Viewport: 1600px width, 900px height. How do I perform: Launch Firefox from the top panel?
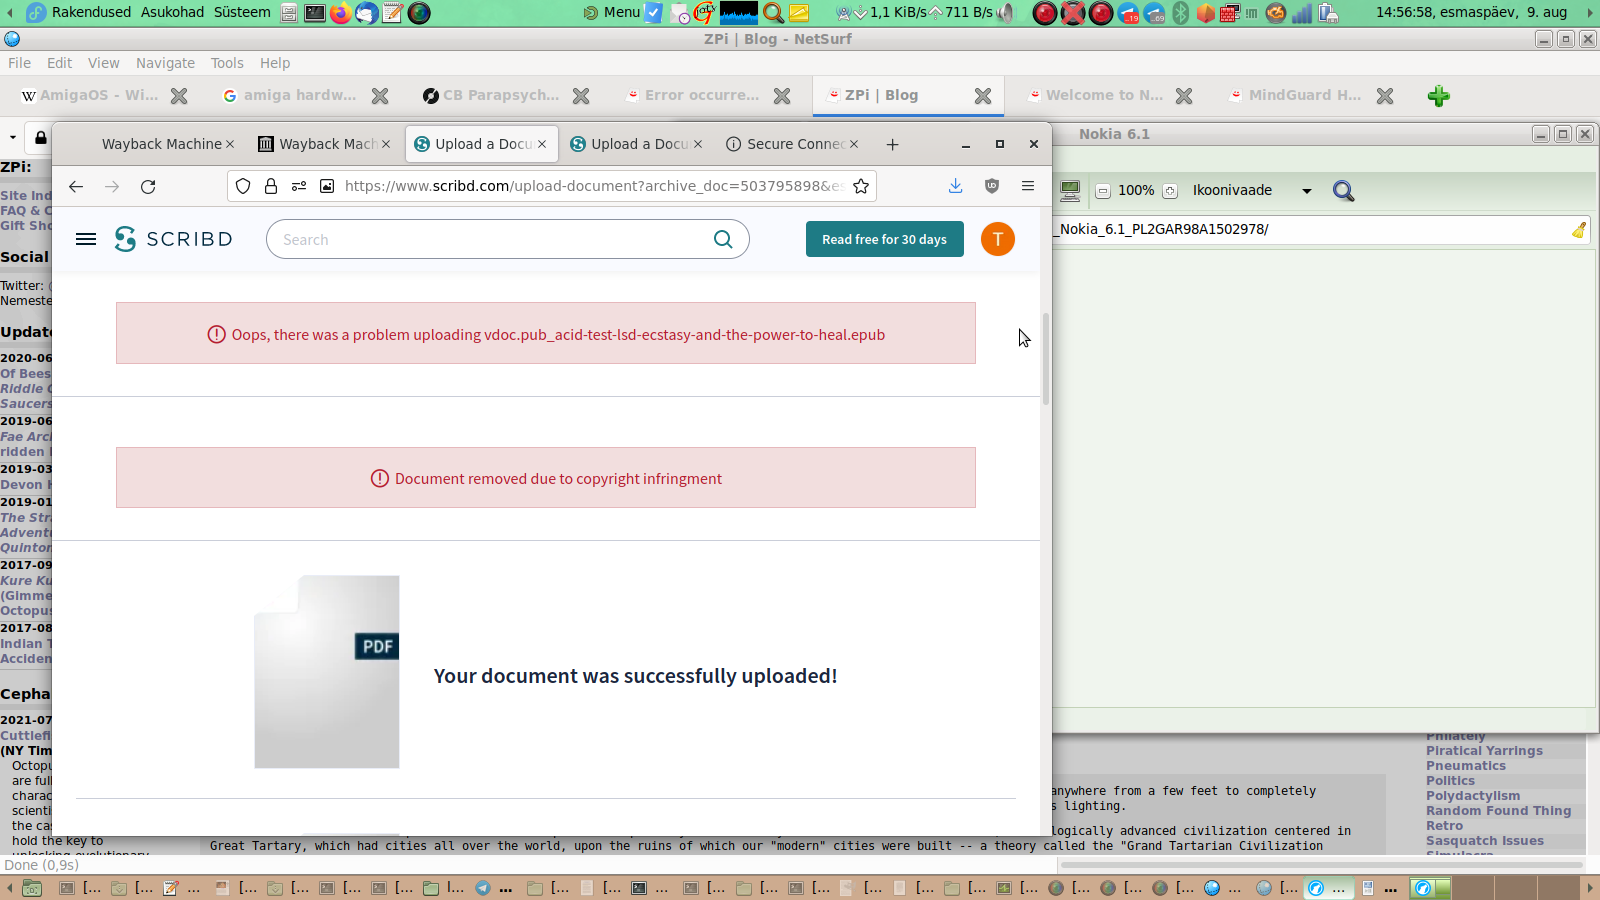coord(341,13)
